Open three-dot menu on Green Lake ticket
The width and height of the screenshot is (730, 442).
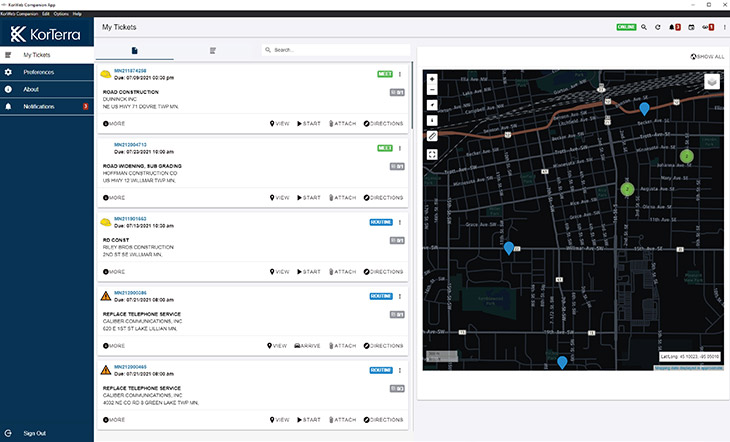coord(400,370)
